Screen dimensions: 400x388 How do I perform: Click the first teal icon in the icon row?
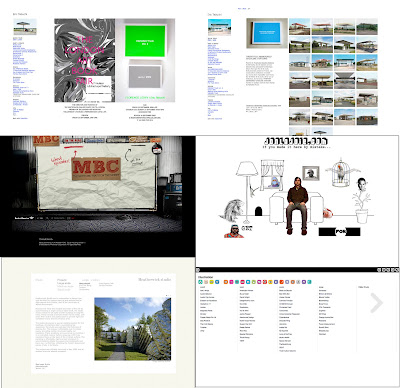click(x=201, y=282)
